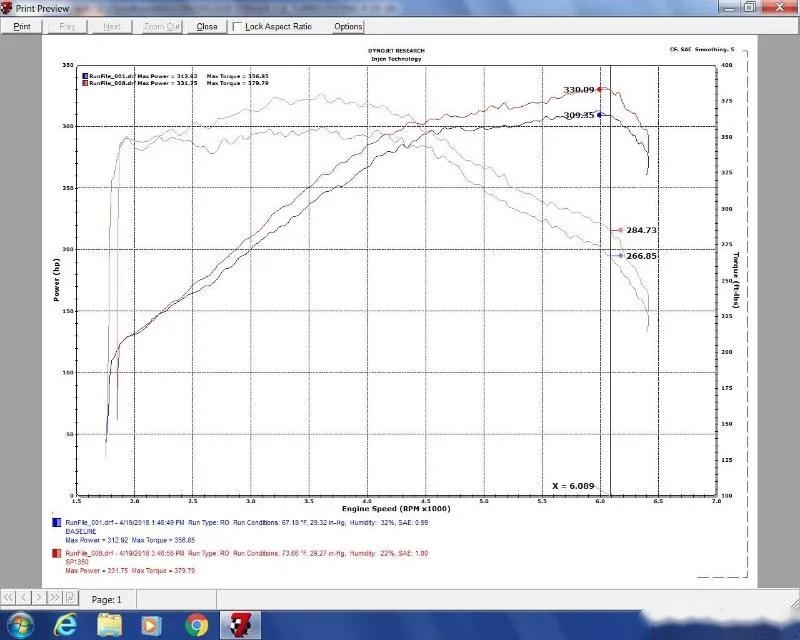
Task: Launch Windows Media Player from taskbar
Action: 152,625
